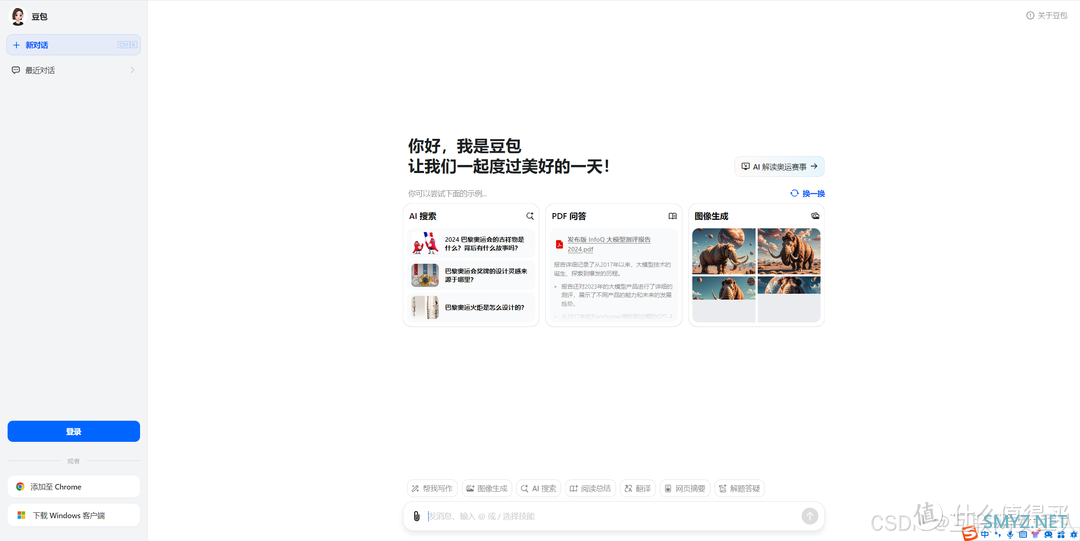This screenshot has height=541, width=1080.
Task: Start a 新对话 new chat
Action: [74, 45]
